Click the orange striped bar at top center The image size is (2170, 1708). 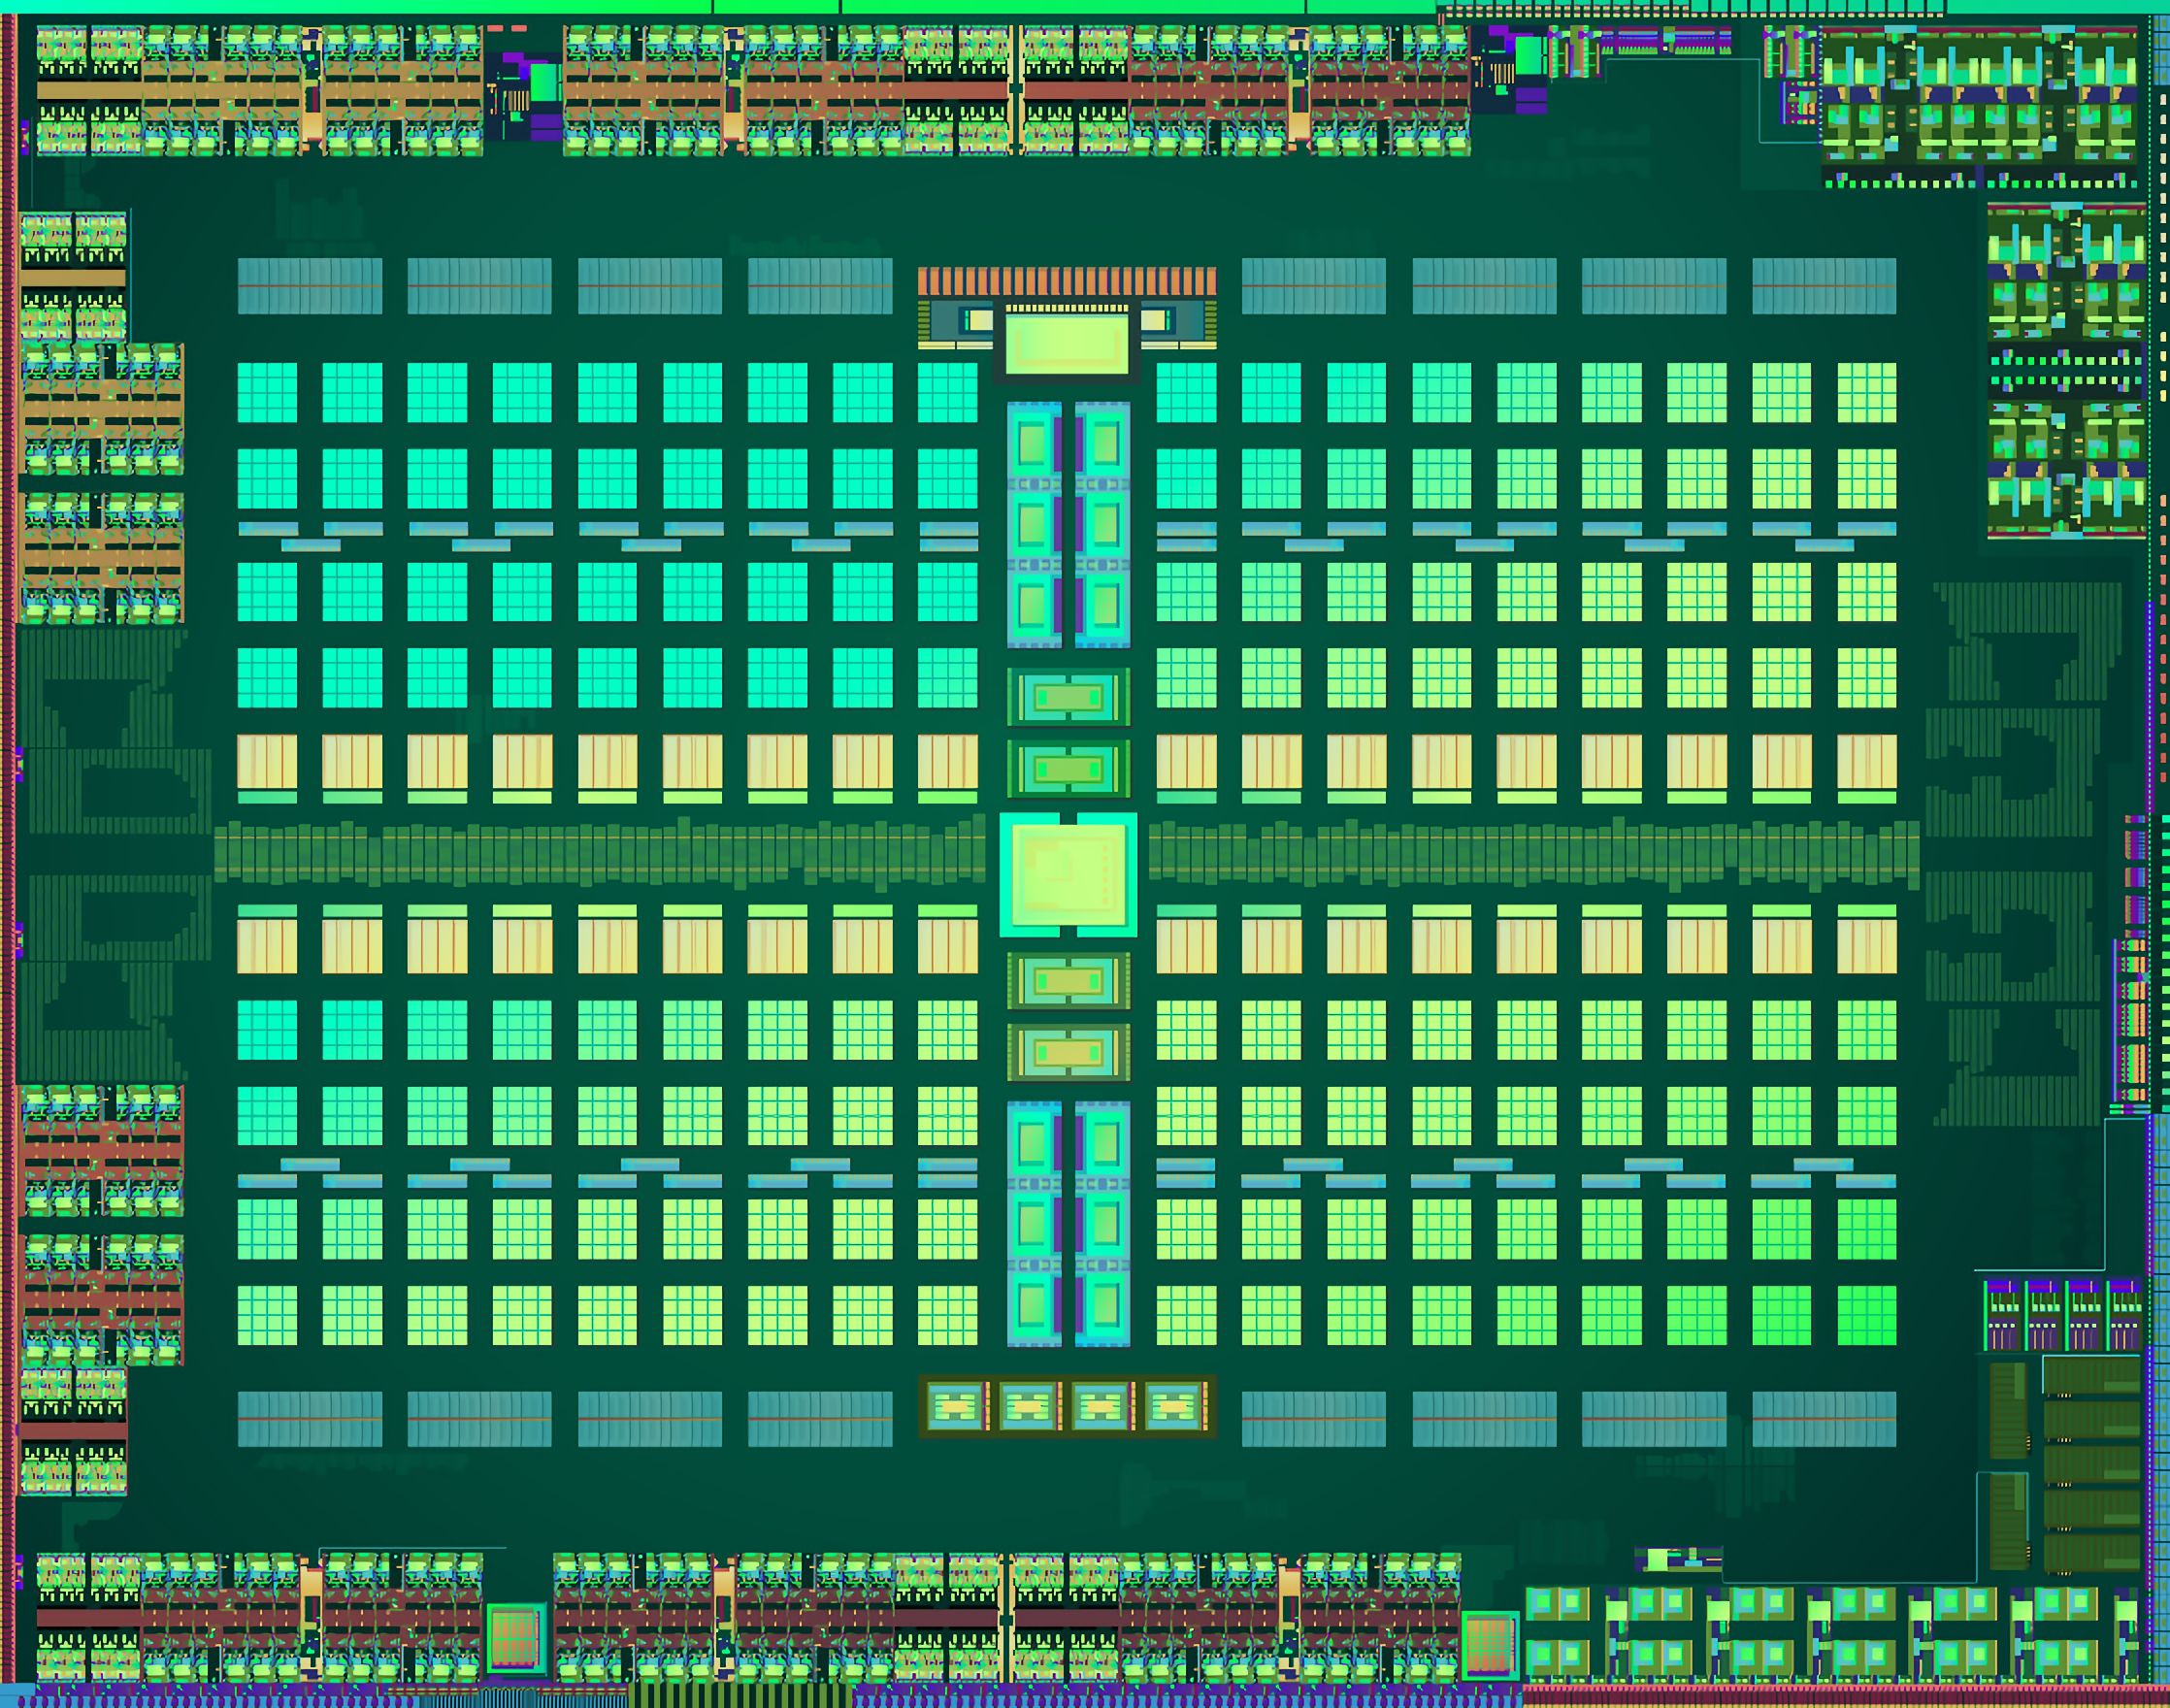coord(1067,281)
